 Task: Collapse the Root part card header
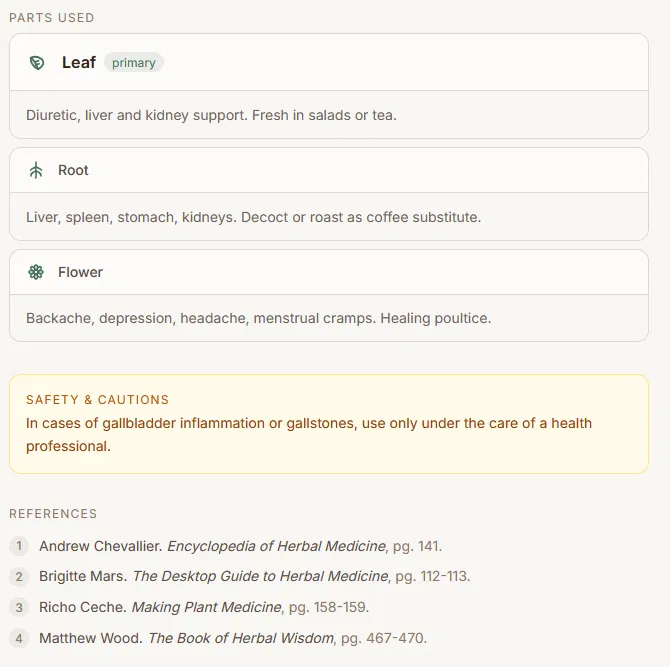[329, 170]
